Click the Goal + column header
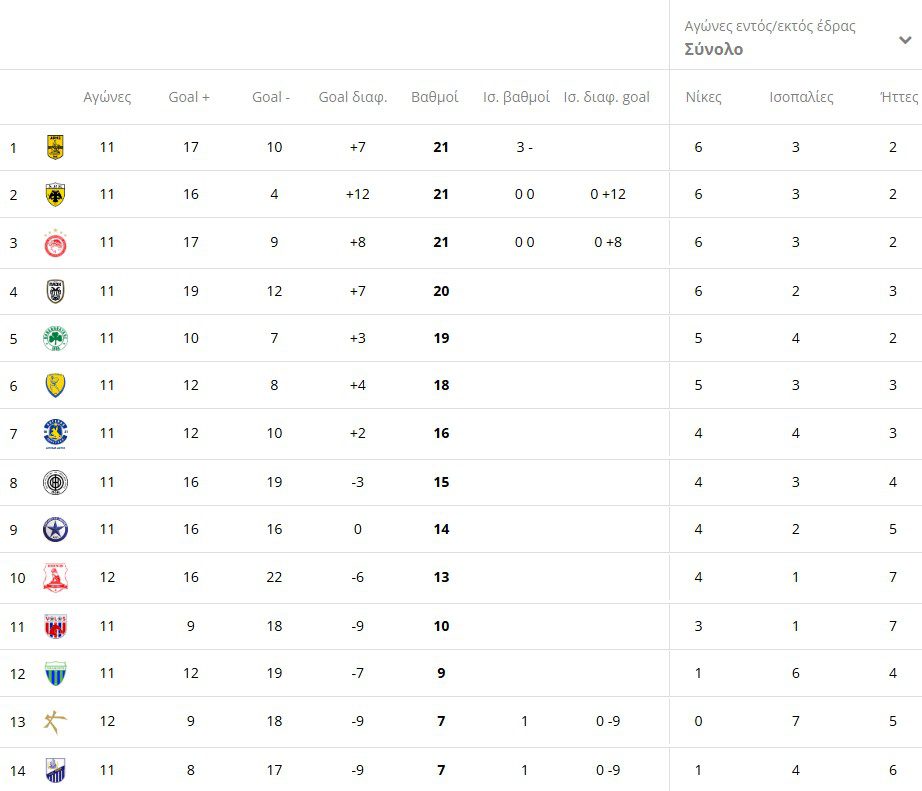The image size is (922, 791). (x=189, y=97)
